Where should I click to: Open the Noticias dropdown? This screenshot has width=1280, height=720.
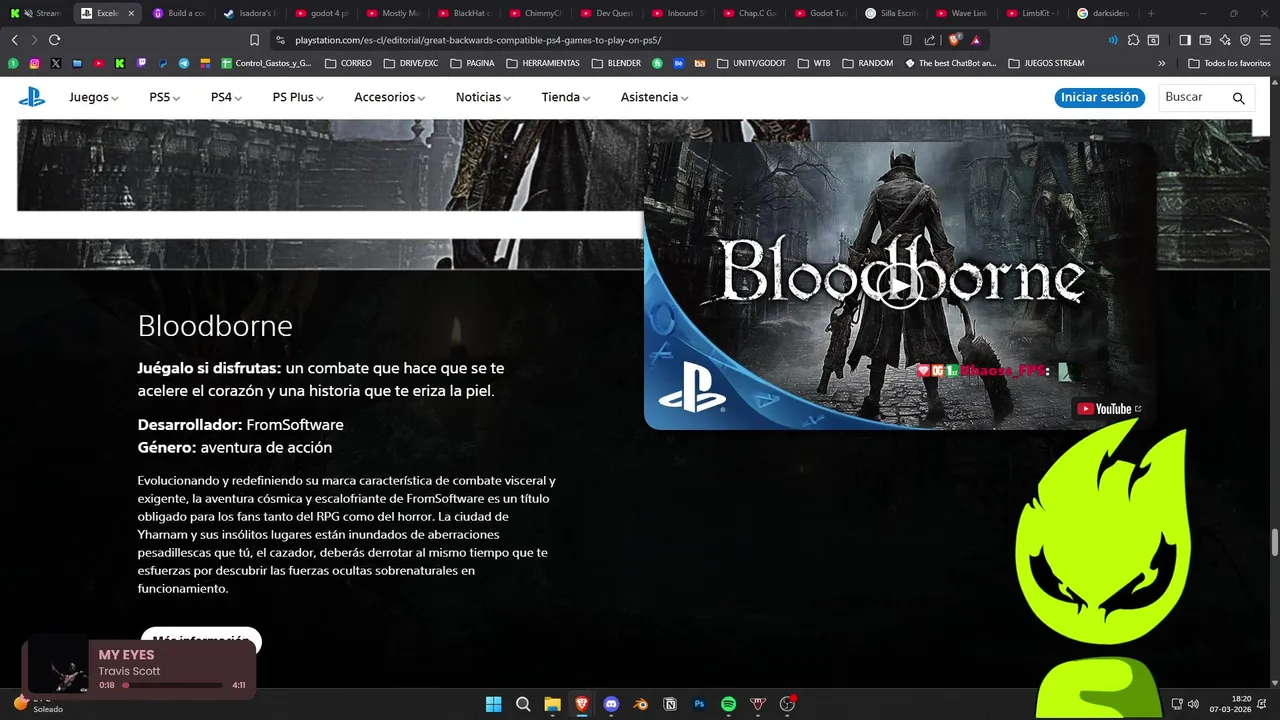pos(483,97)
